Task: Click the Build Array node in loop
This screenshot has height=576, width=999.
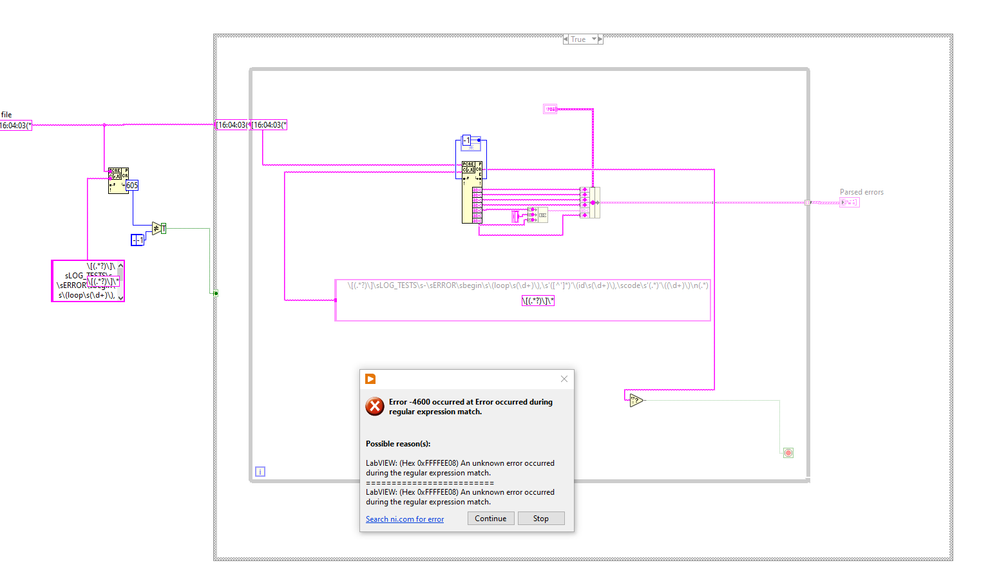Action: click(x=590, y=203)
